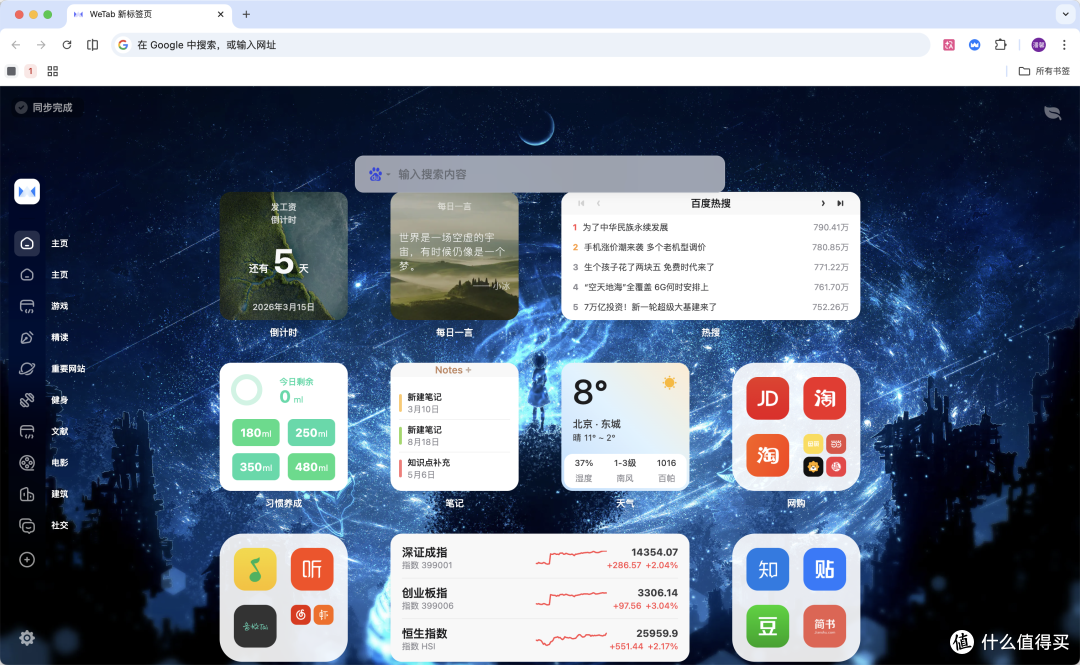Open the 发工资 countdown widget
Viewport: 1080px width, 665px height.
point(284,256)
